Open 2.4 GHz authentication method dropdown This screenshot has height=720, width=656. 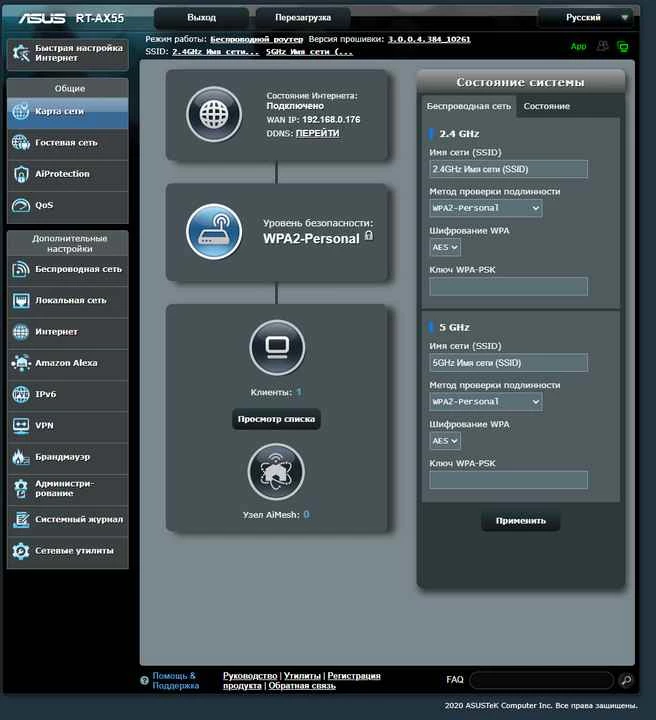[486, 208]
